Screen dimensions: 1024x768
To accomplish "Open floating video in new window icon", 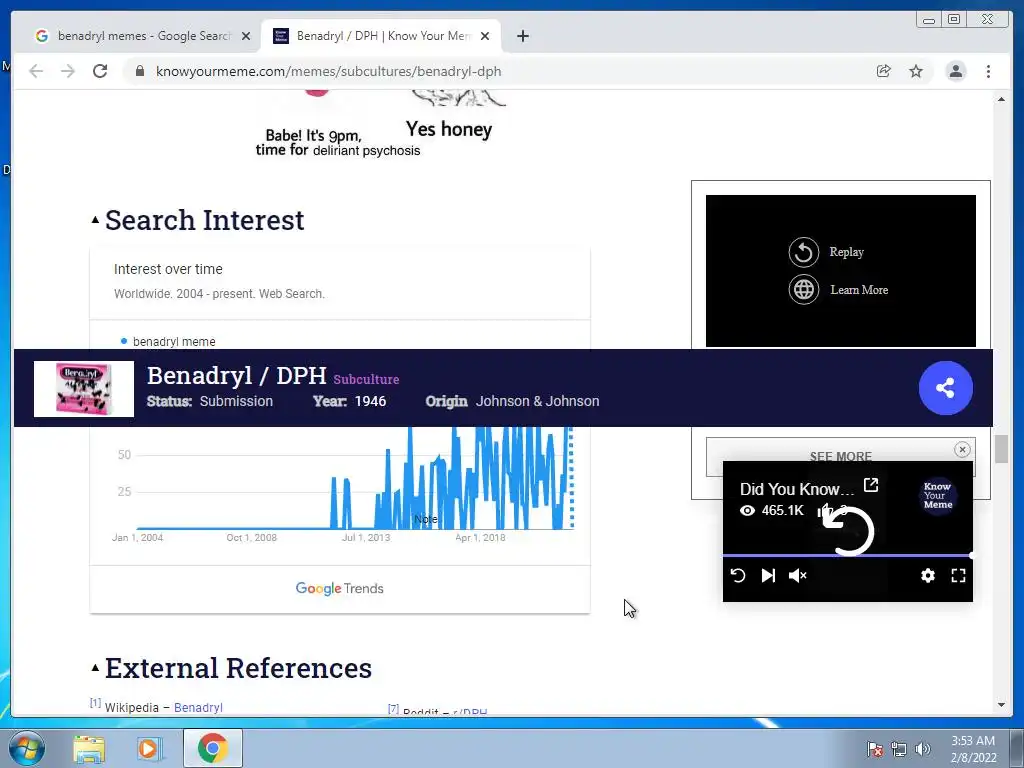I will pyautogui.click(x=871, y=485).
